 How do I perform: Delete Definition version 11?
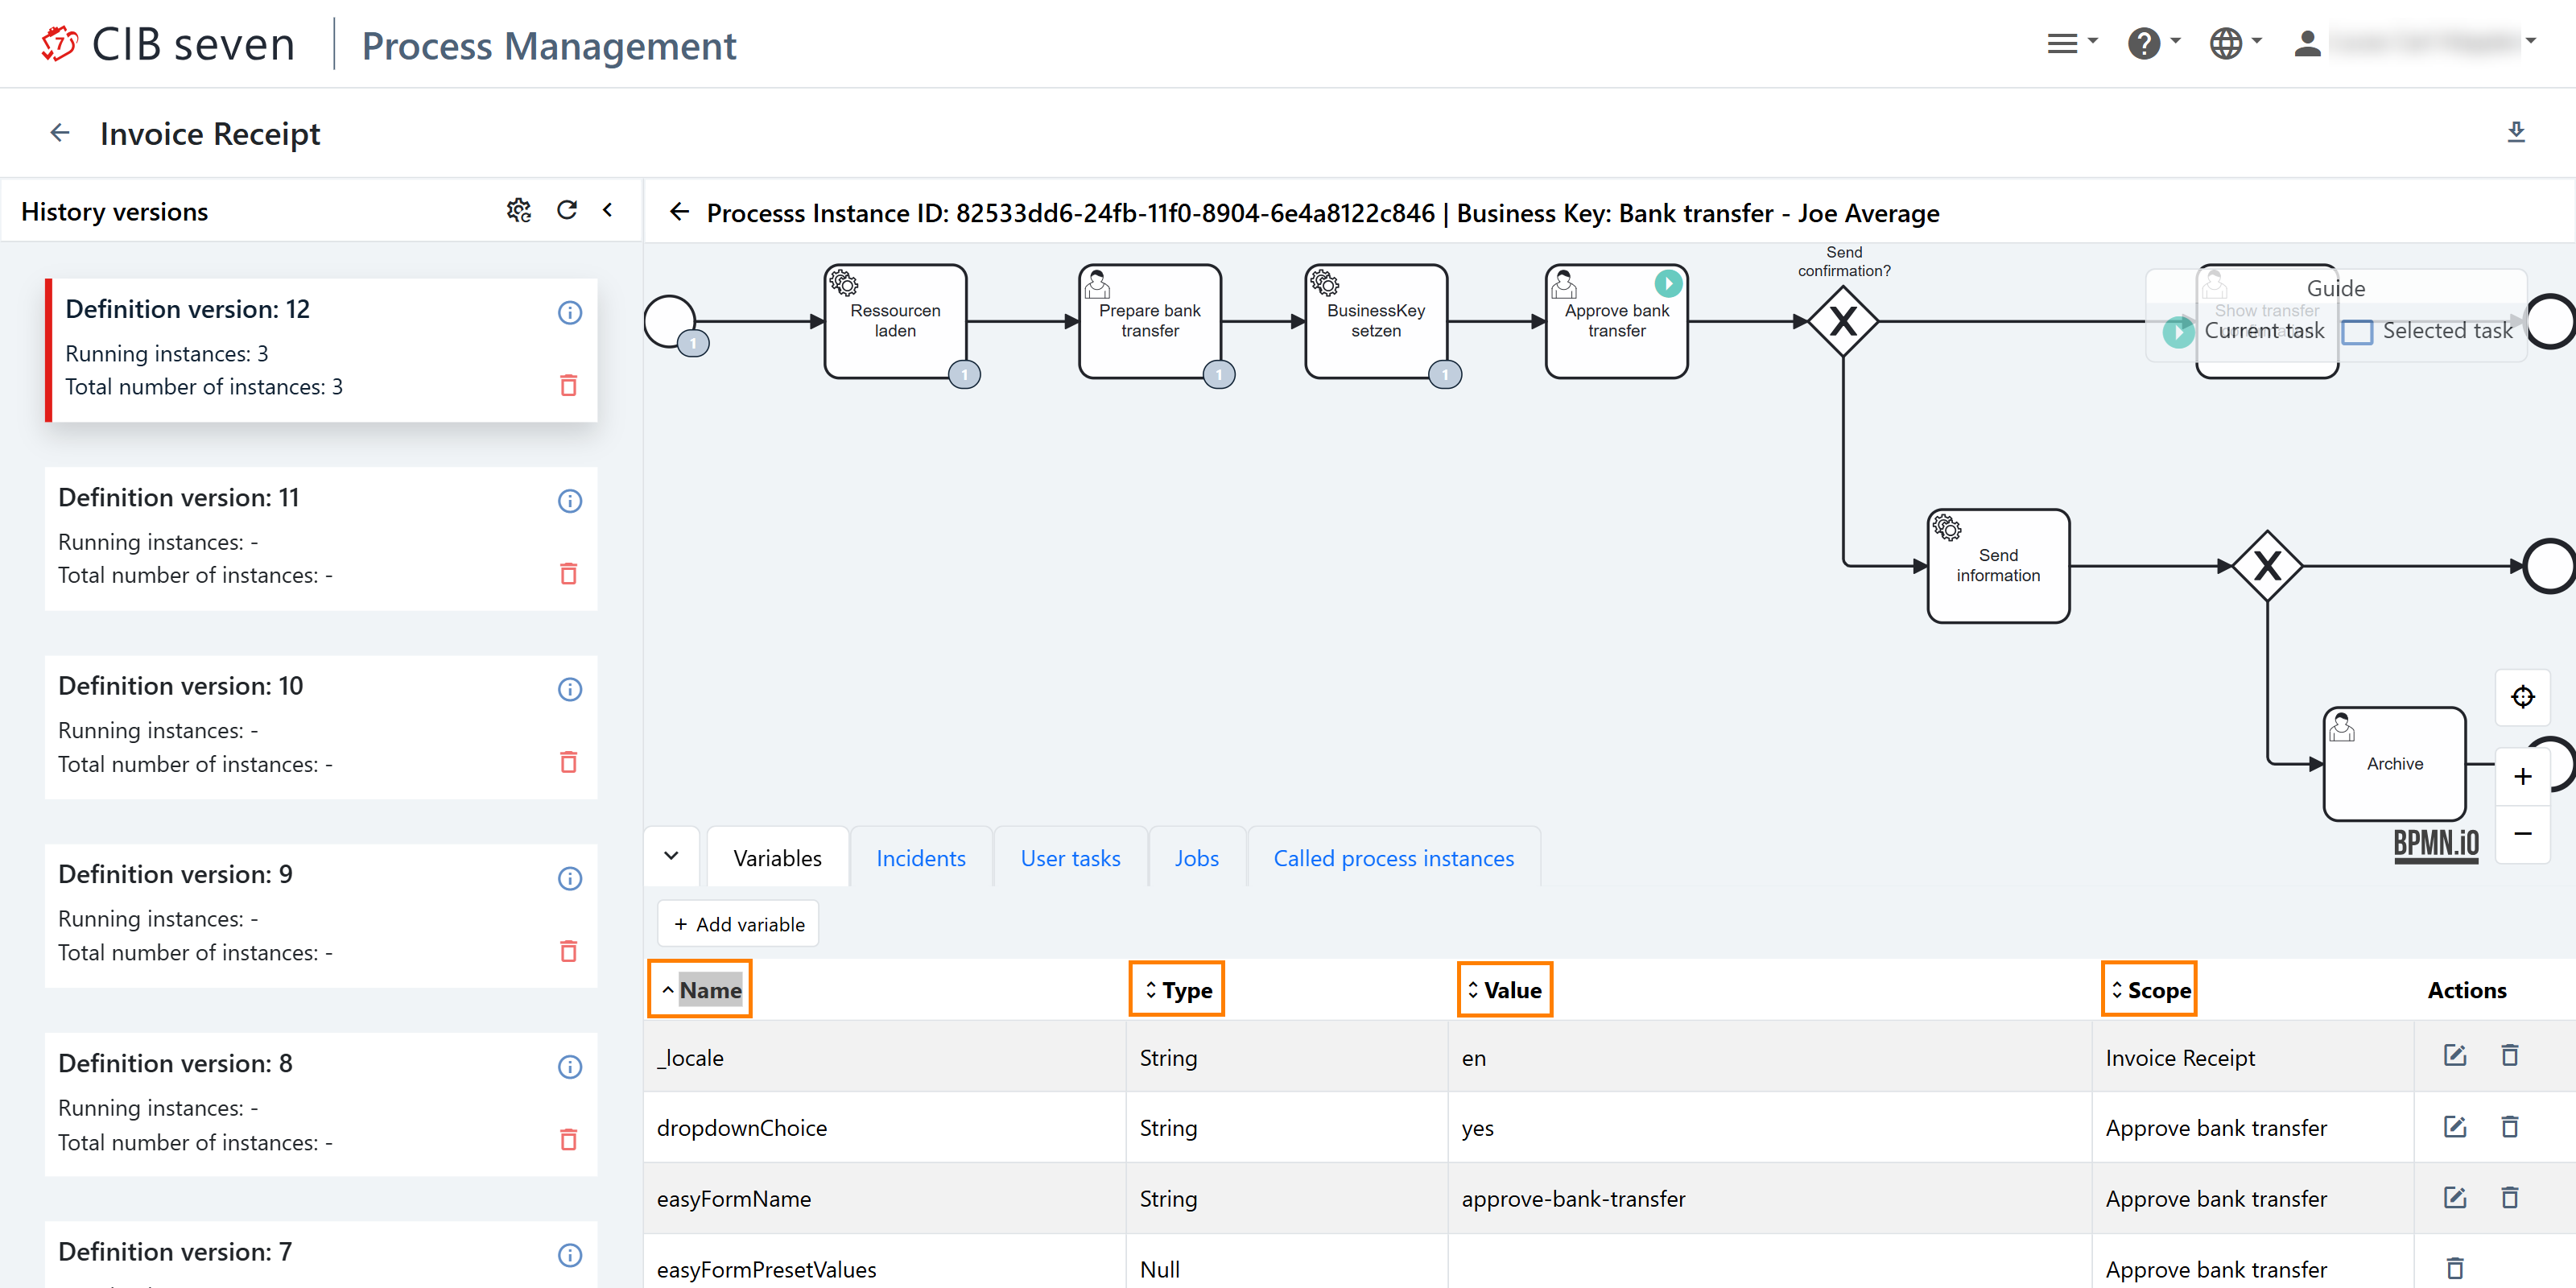[x=568, y=573]
